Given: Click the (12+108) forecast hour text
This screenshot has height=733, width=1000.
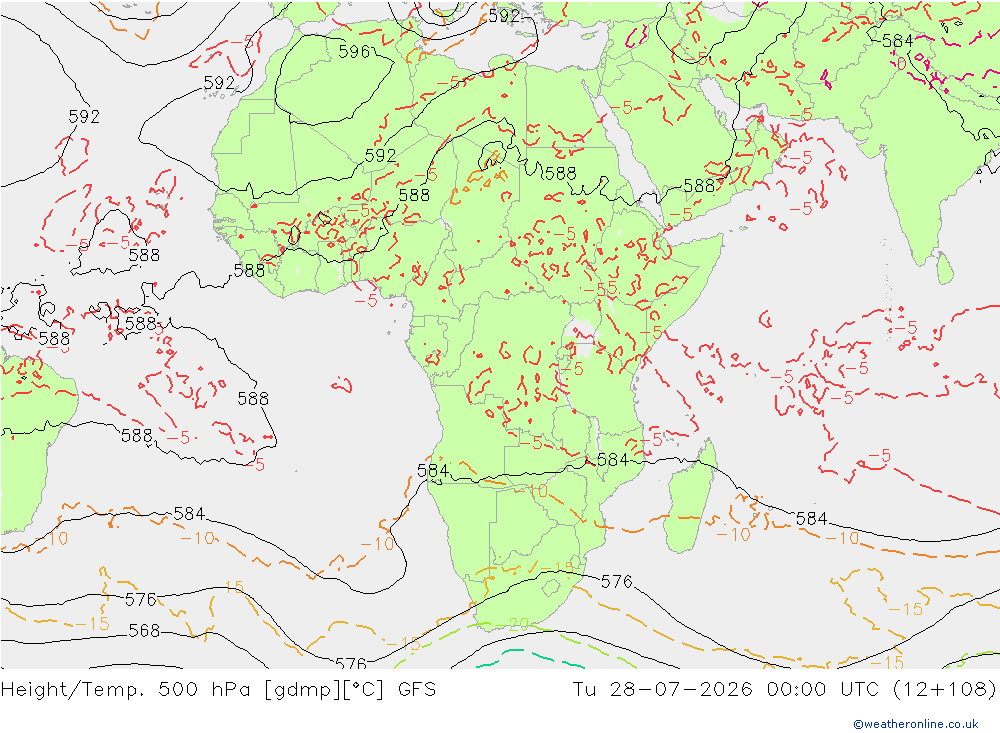Looking at the screenshot, I should [x=945, y=690].
